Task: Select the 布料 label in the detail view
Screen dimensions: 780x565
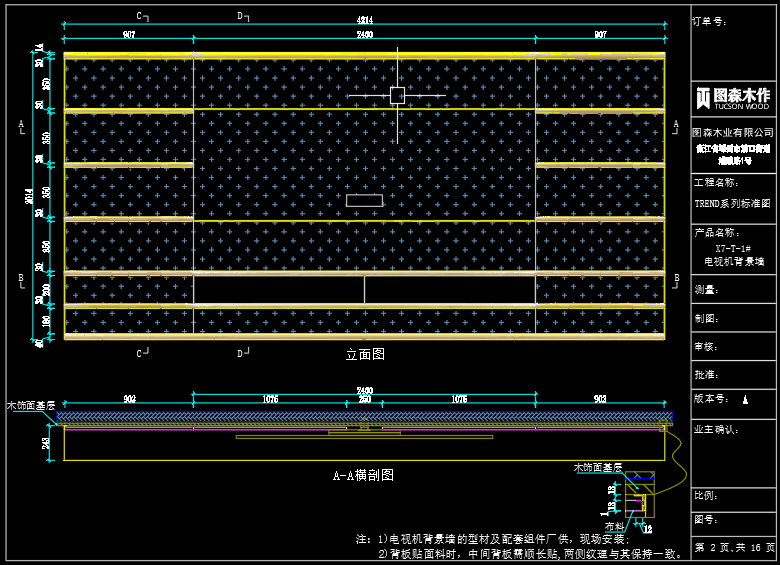Action: tap(614, 524)
